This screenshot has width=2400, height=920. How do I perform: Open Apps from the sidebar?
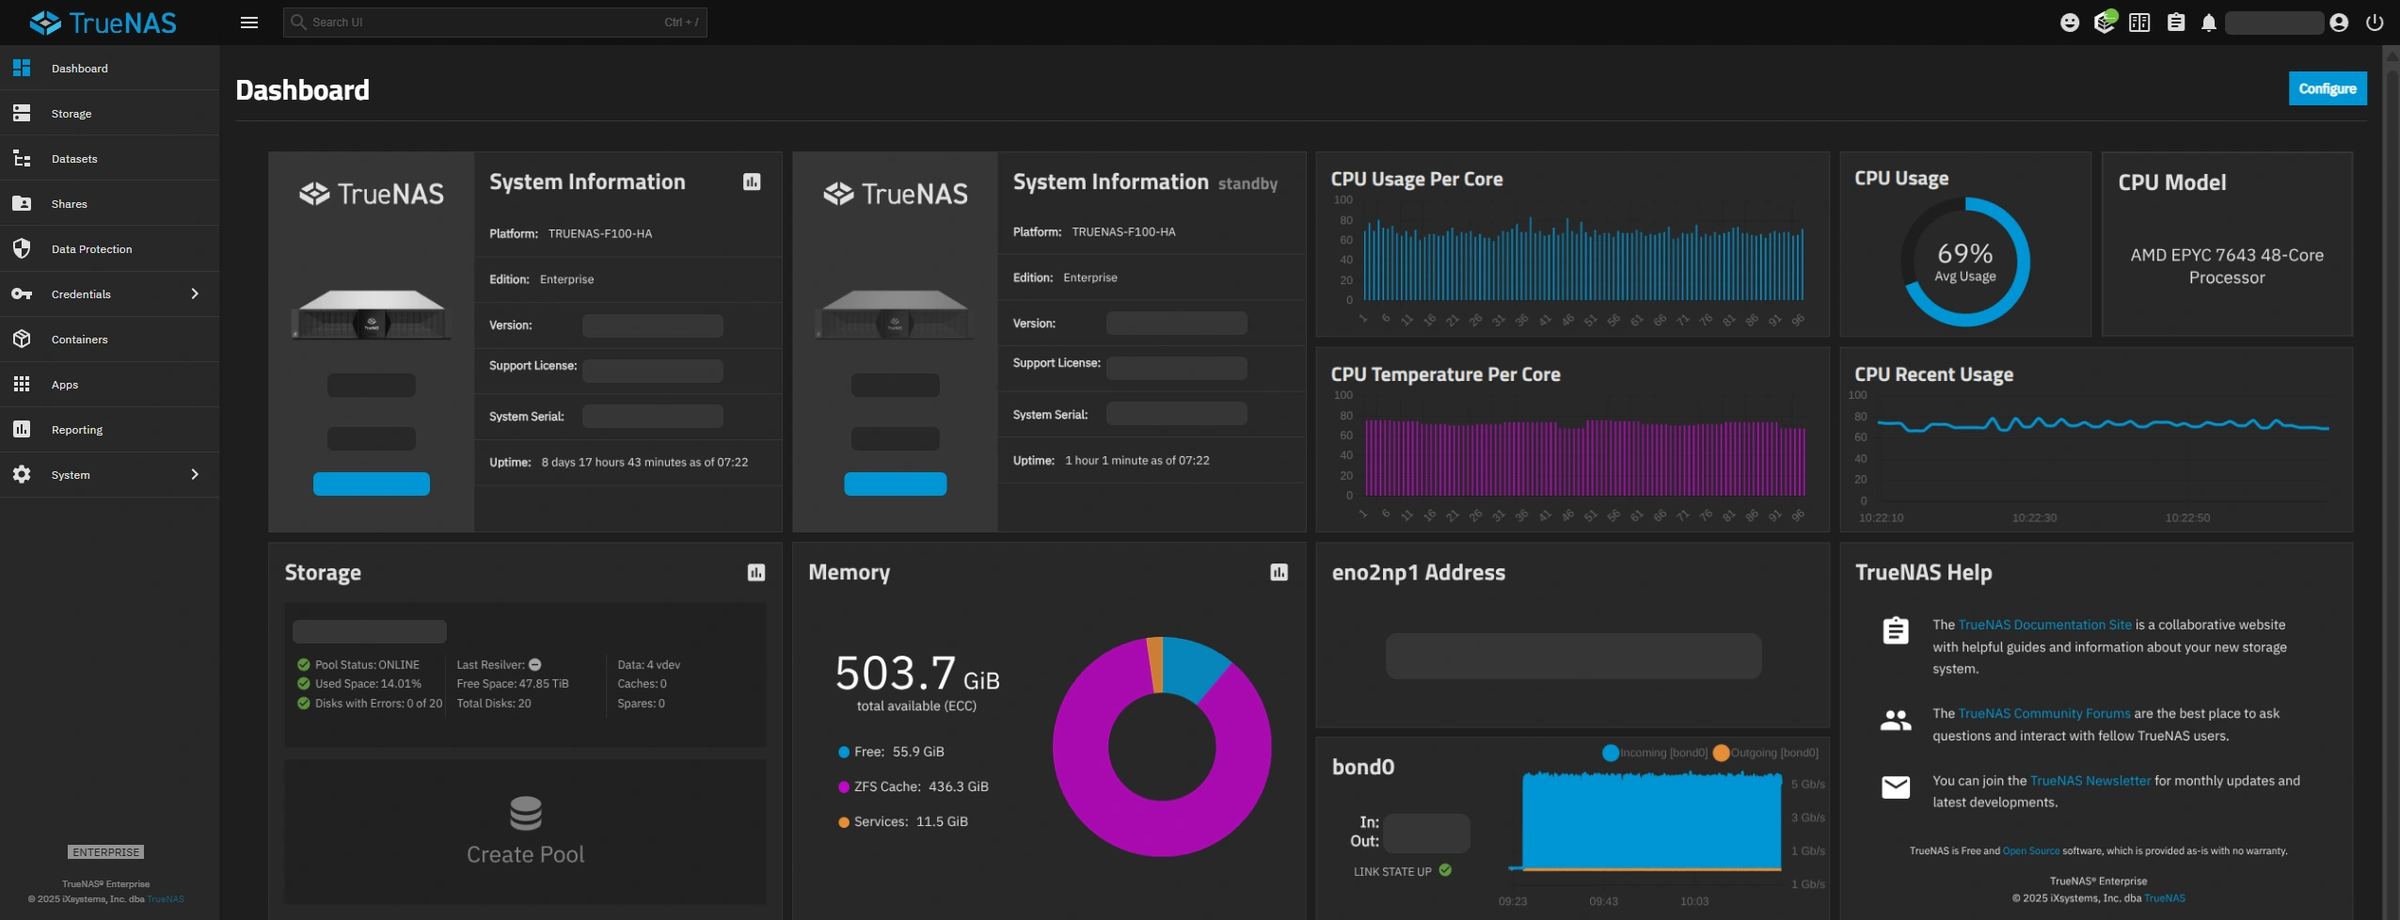(x=64, y=384)
